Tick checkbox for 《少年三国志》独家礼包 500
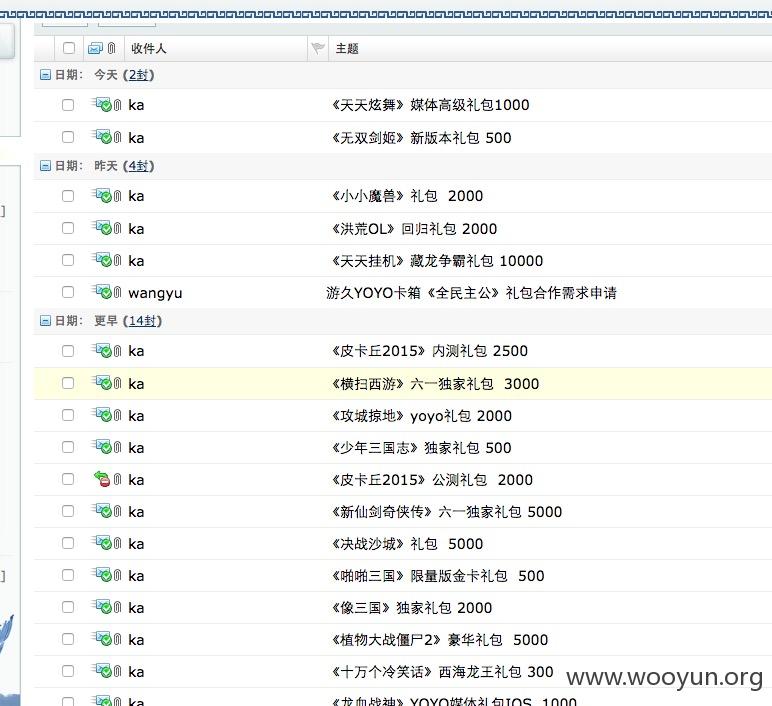The width and height of the screenshot is (772, 706). (x=68, y=447)
